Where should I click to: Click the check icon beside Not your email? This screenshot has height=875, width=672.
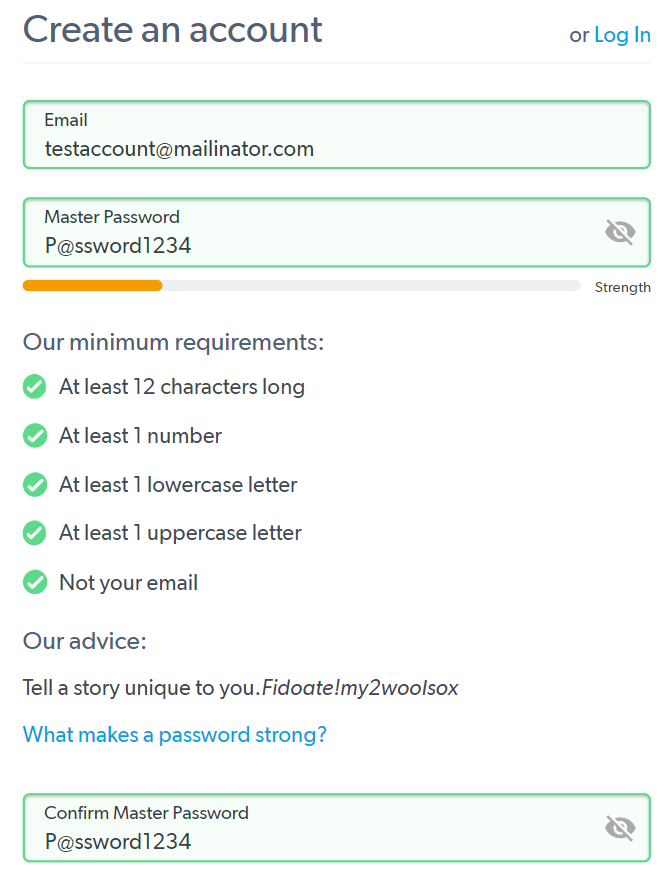35,582
